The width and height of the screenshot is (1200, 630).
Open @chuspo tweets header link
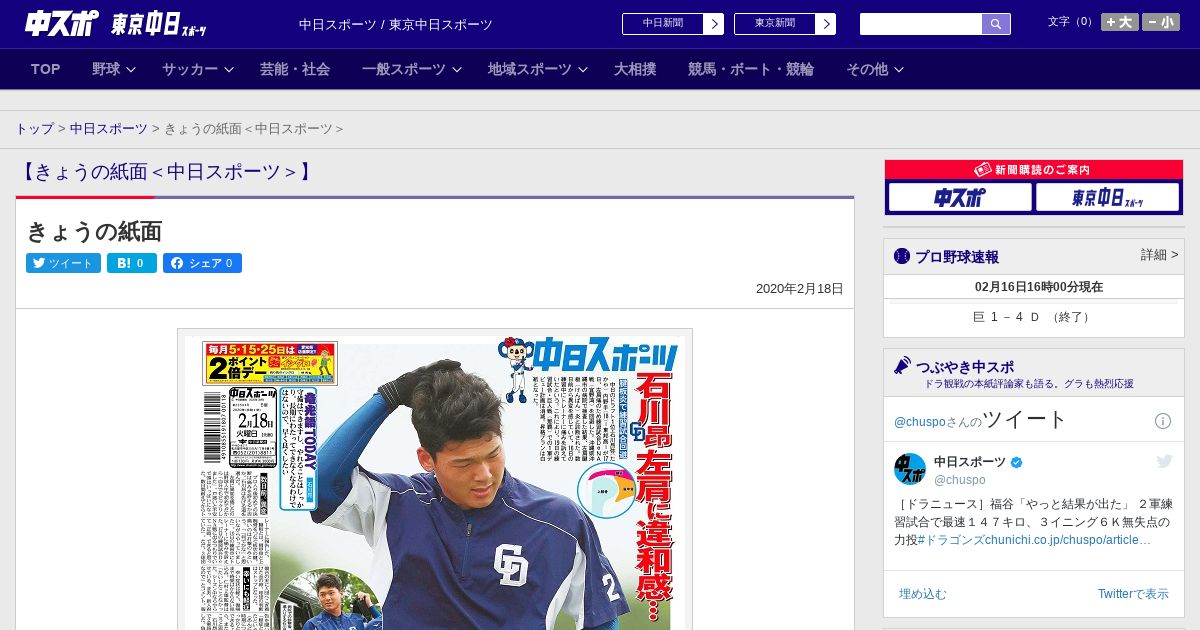pos(981,420)
